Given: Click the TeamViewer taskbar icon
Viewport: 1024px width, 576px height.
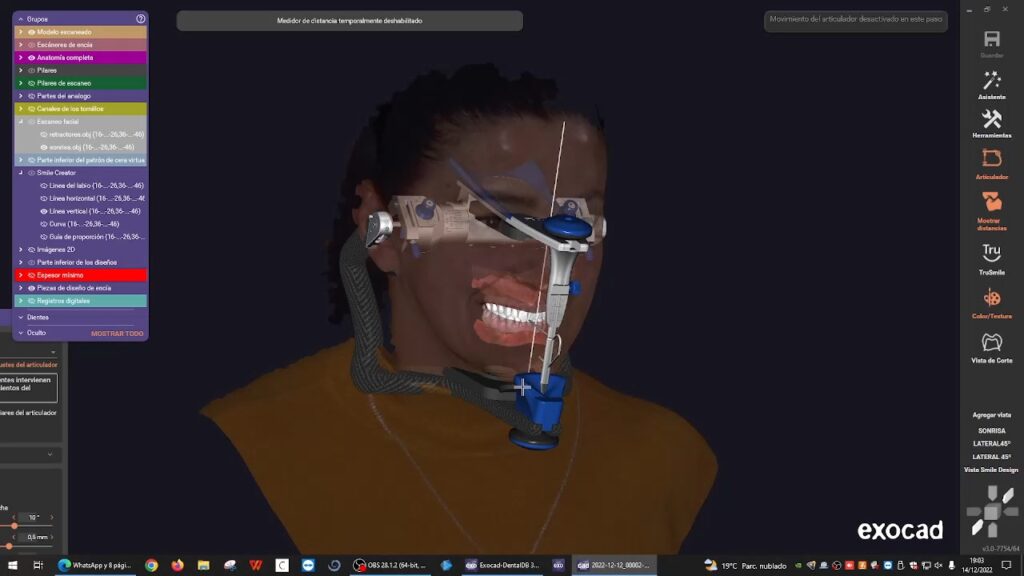Looking at the screenshot, I should [308, 565].
